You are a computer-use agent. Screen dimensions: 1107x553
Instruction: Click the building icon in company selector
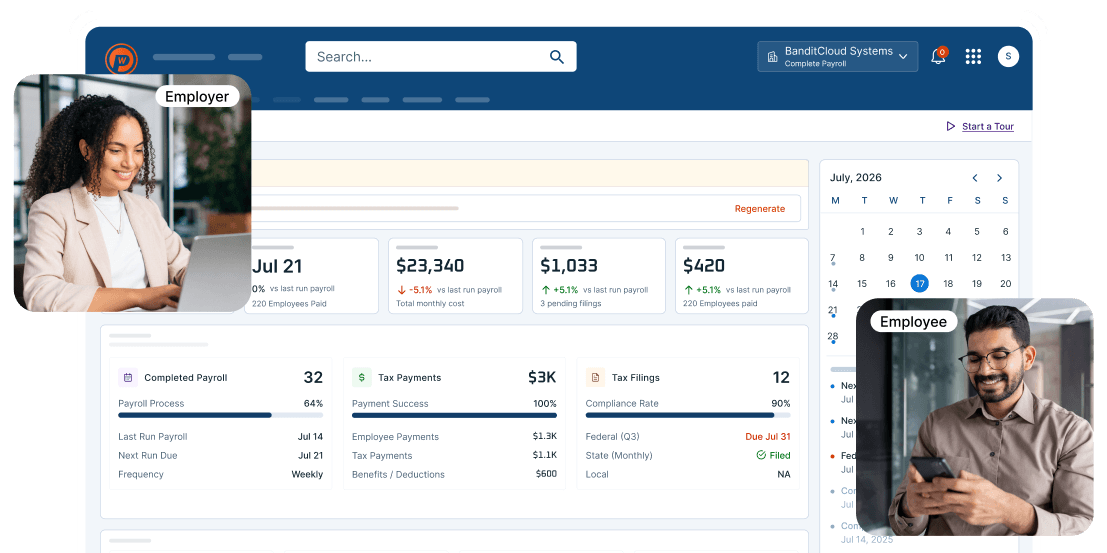point(772,57)
